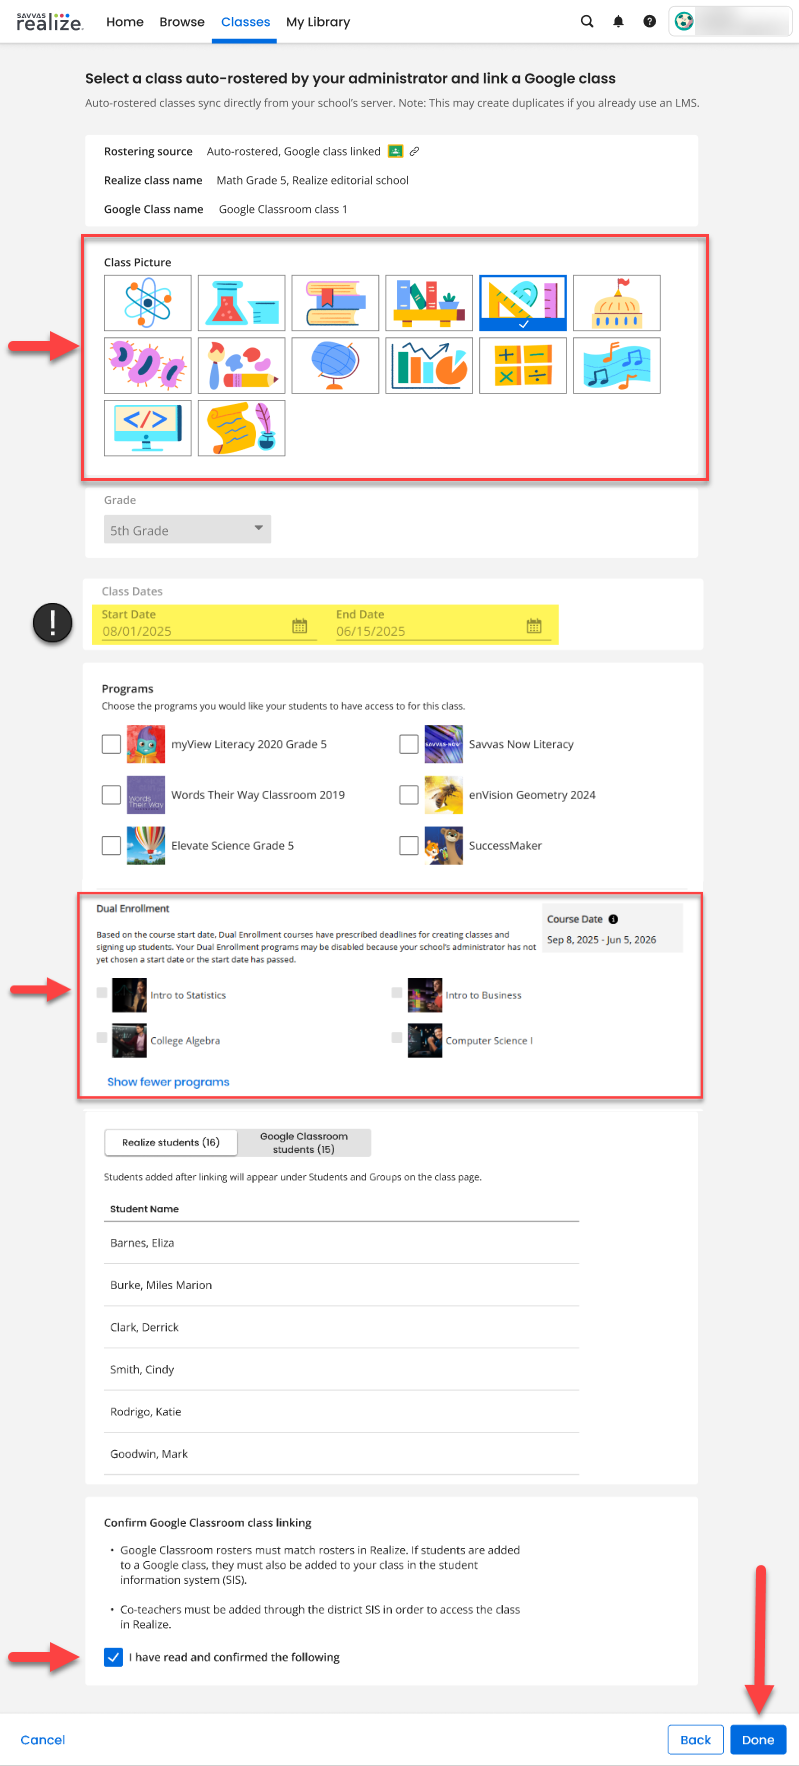Check Elevate Science Grade 5
Screen dimensions: 799x1766
click(111, 846)
